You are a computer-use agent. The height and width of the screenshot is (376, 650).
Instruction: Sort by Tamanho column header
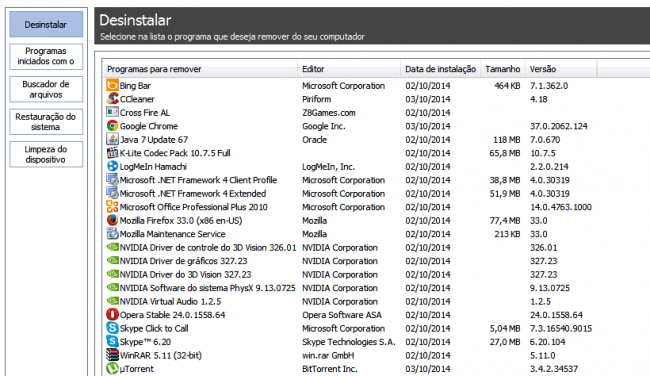503,69
